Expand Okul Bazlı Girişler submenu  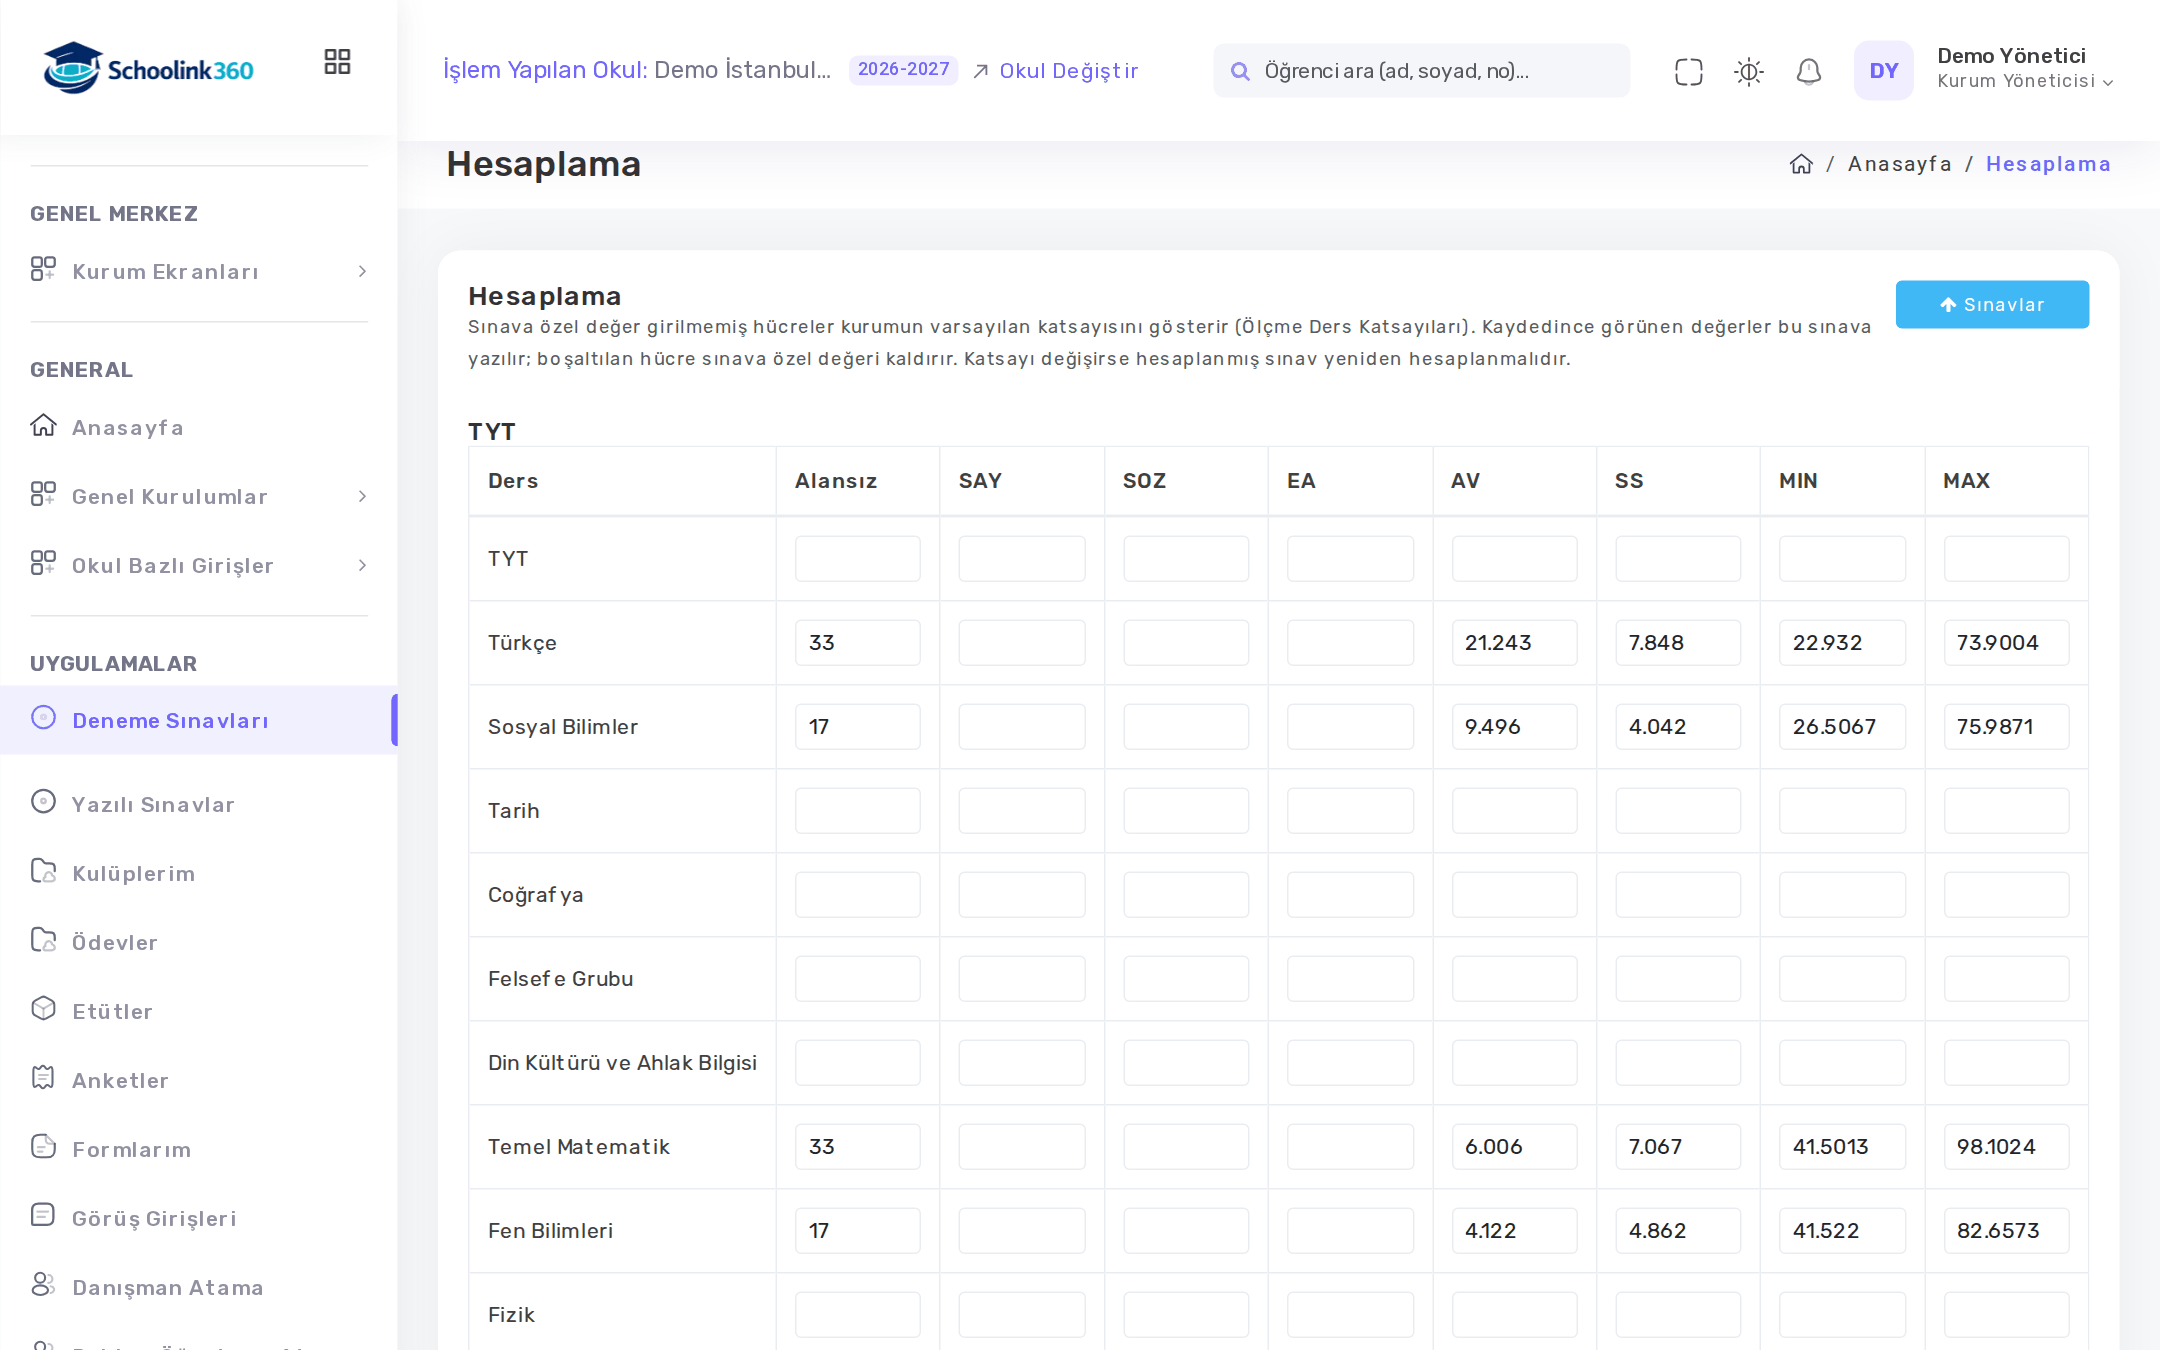(x=199, y=565)
